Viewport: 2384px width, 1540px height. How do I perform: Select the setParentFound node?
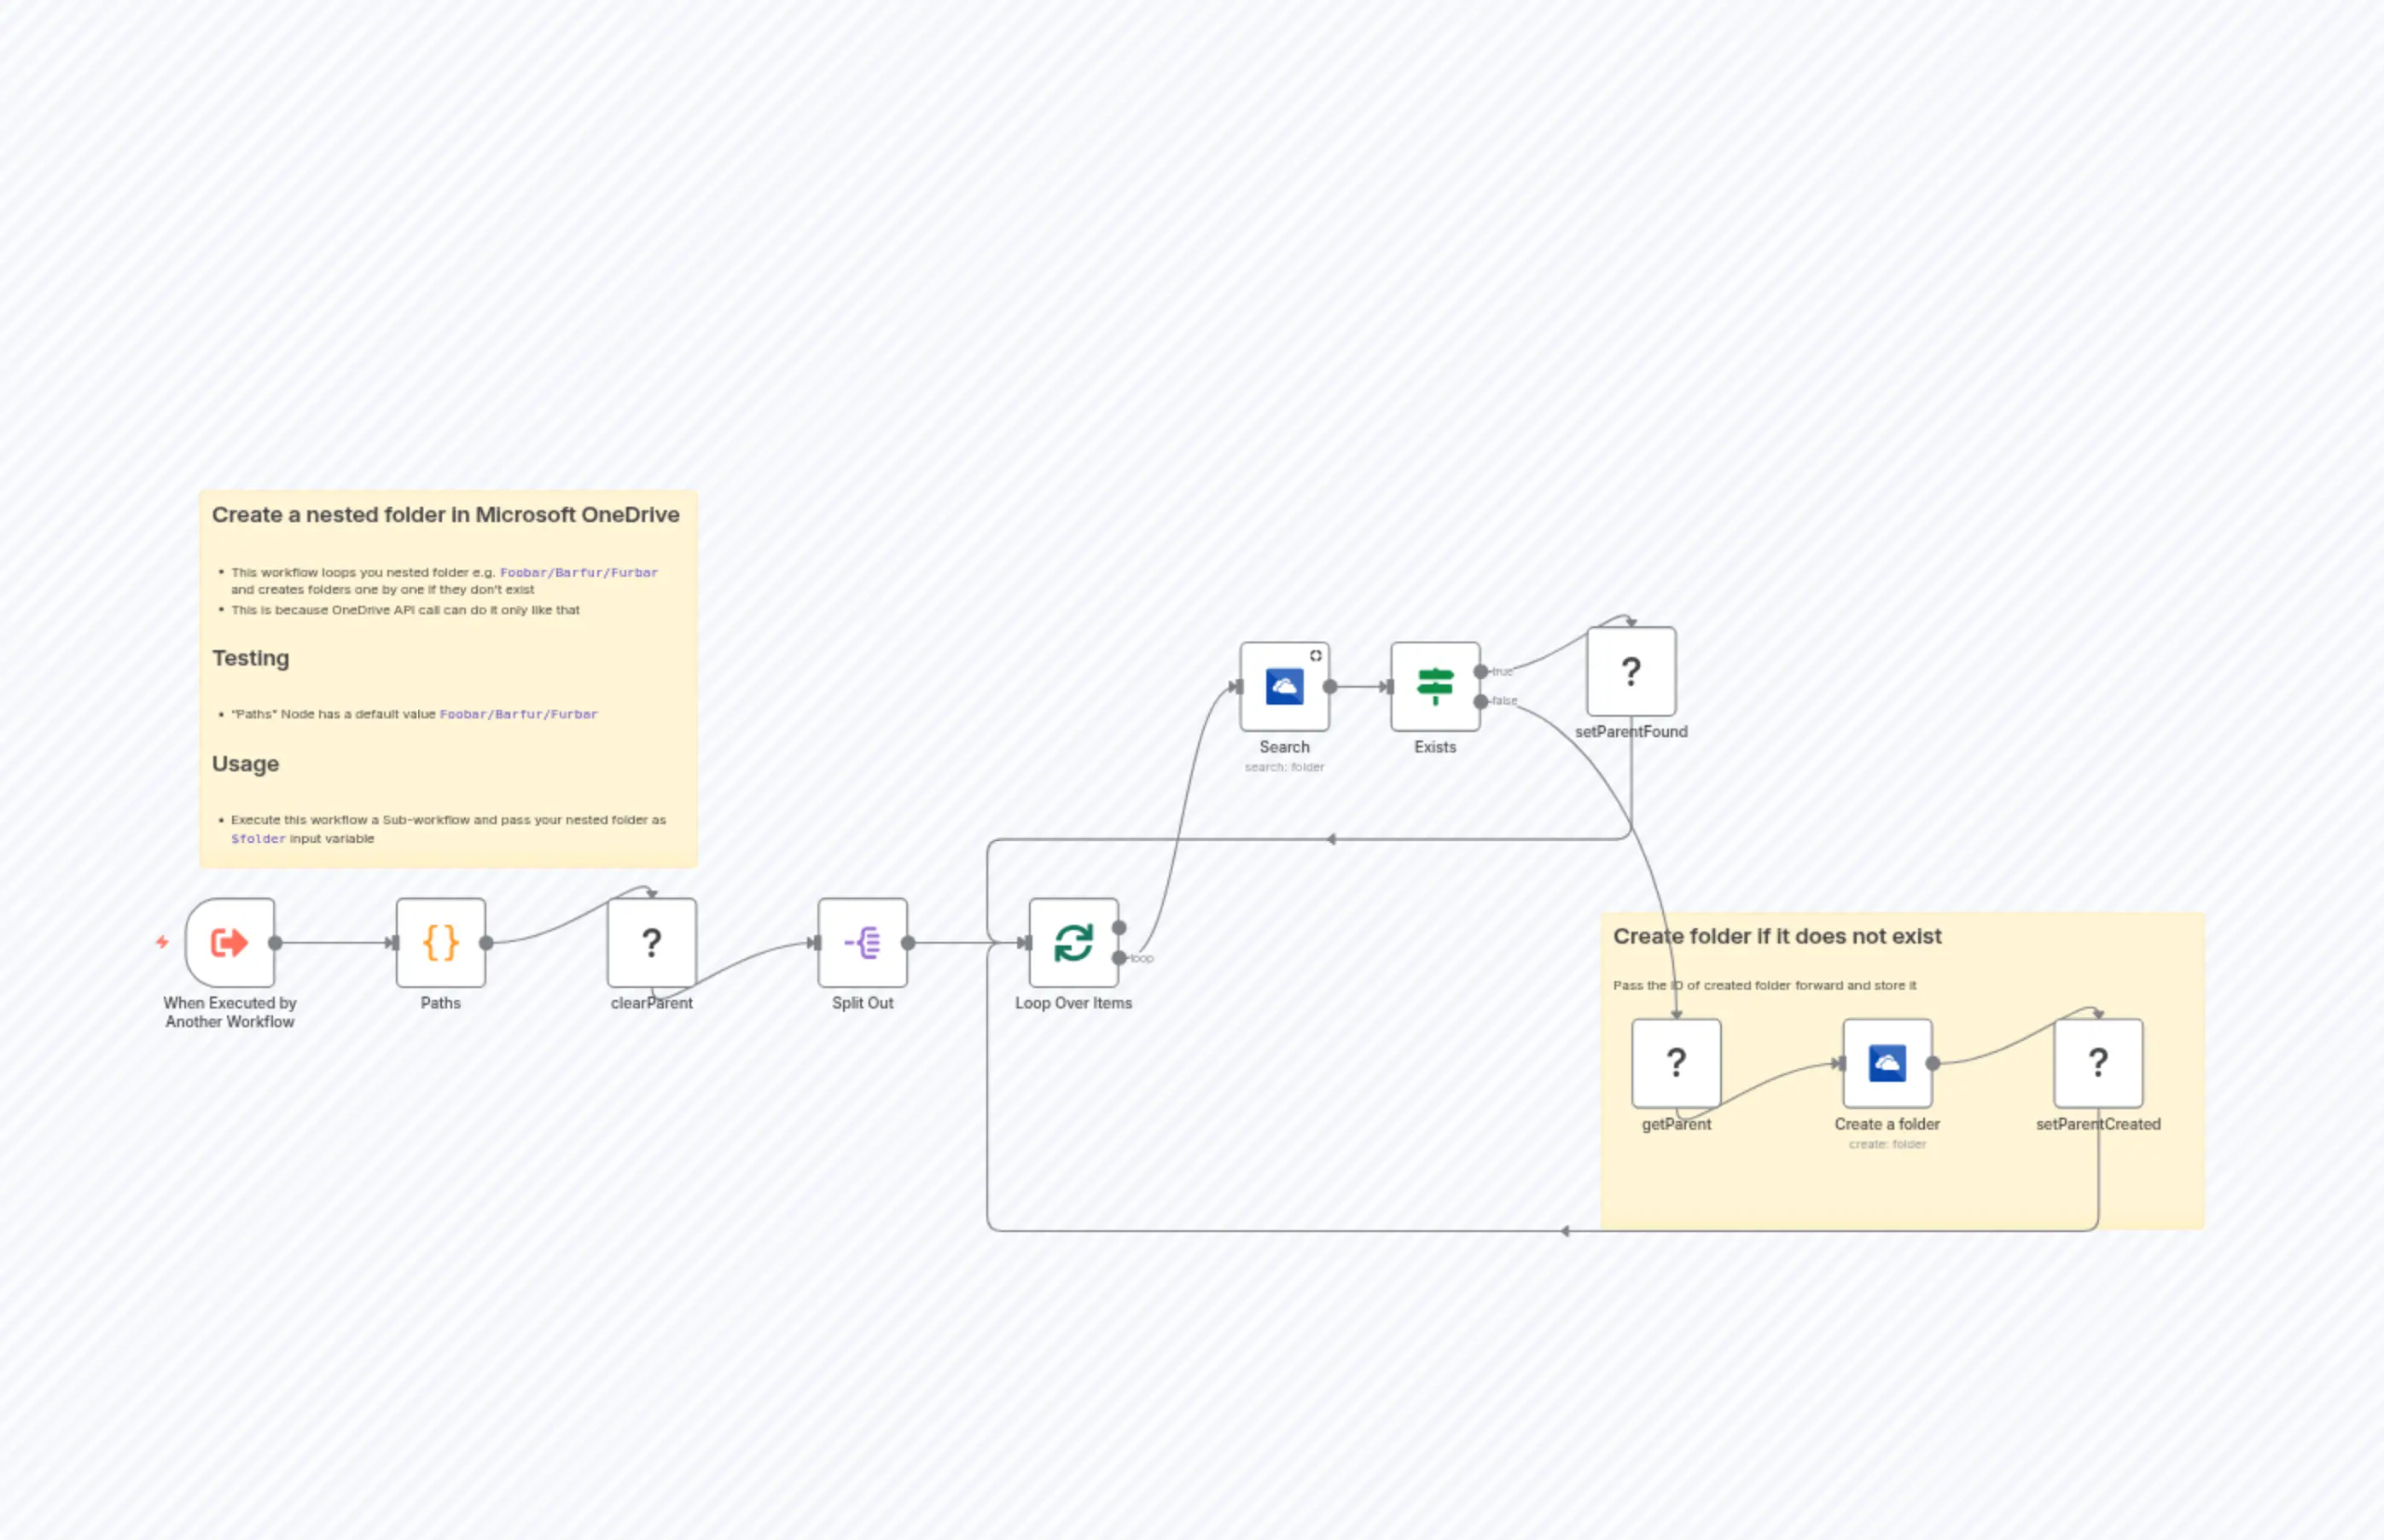tap(1631, 672)
